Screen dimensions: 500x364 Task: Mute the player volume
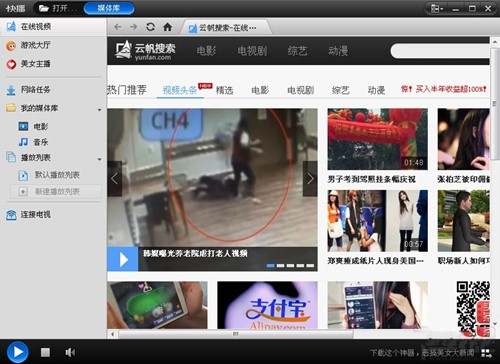point(70,352)
